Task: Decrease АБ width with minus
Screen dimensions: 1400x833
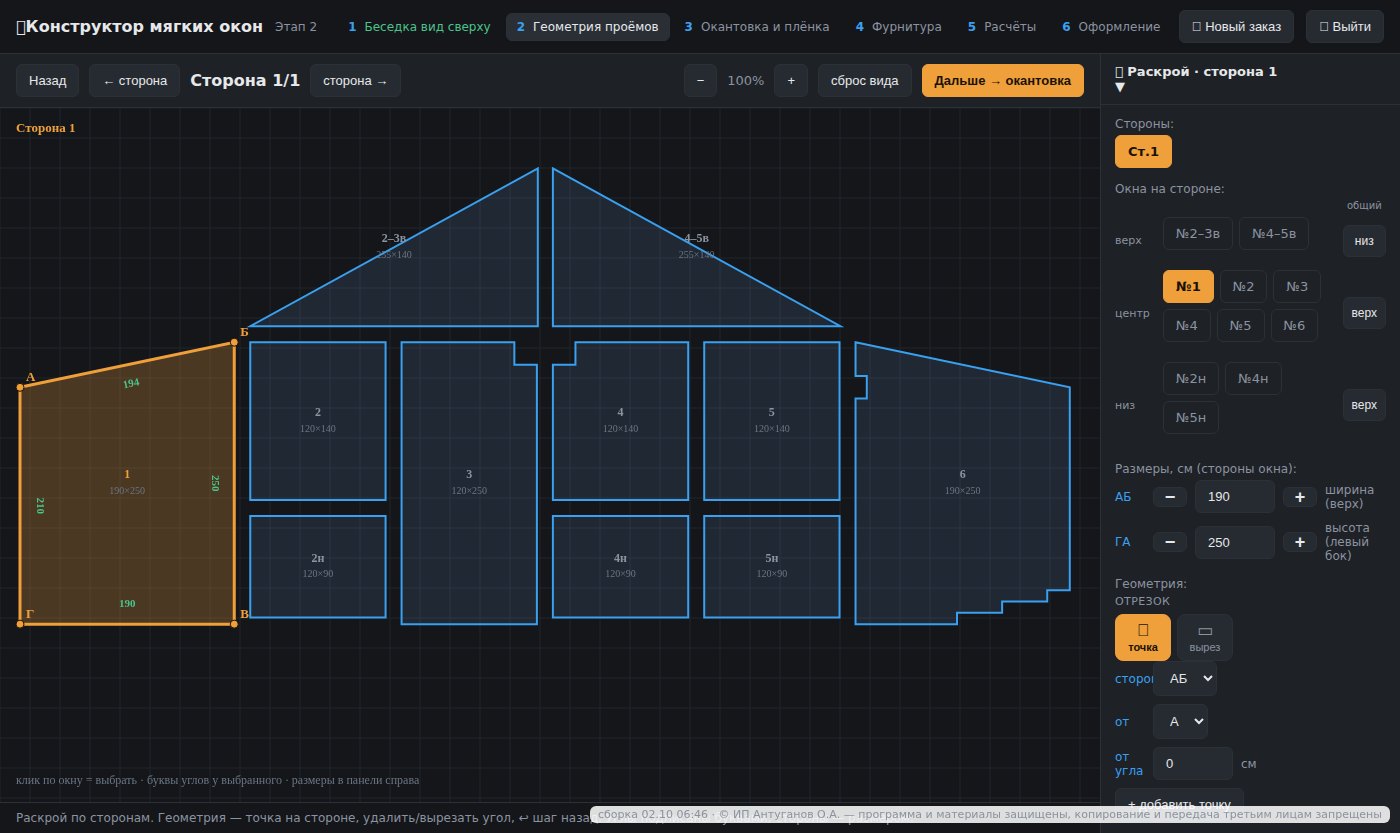Action: (1170, 497)
